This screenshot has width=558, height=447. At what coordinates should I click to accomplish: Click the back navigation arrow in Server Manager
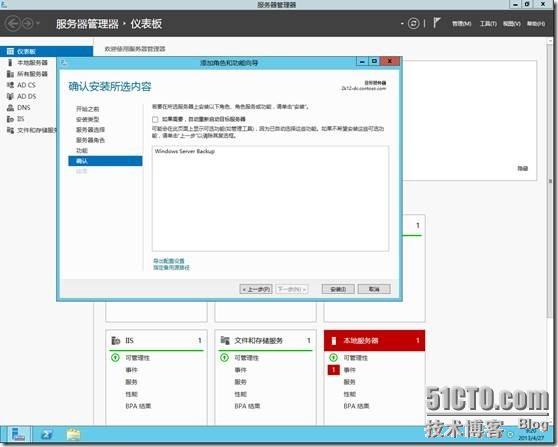pyautogui.click(x=13, y=24)
